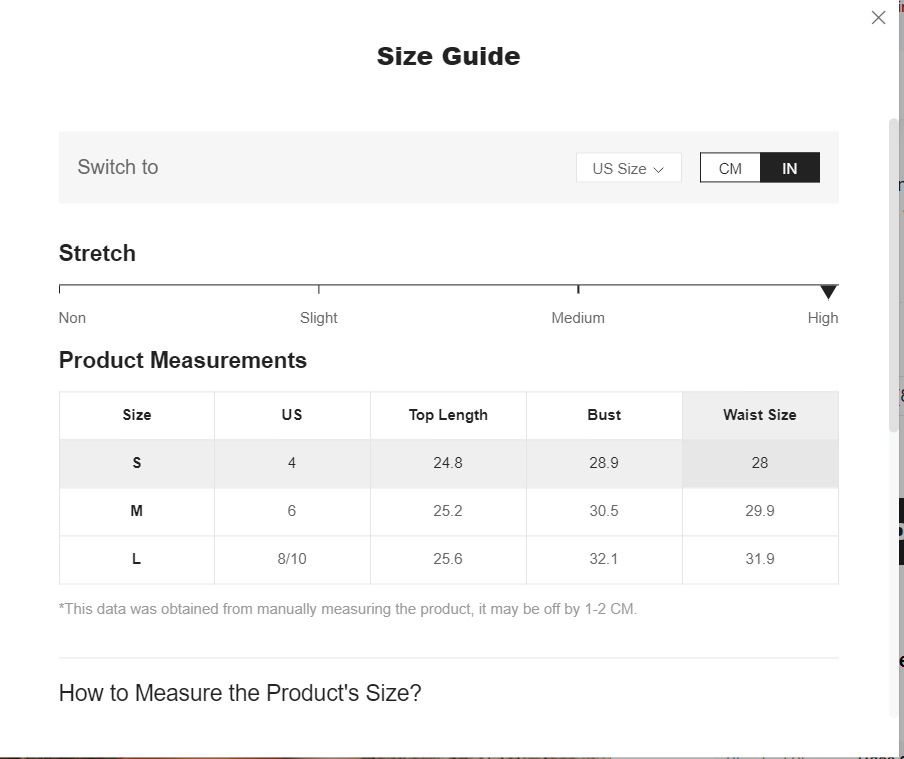
Task: Select the size S row label
Action: 137,463
